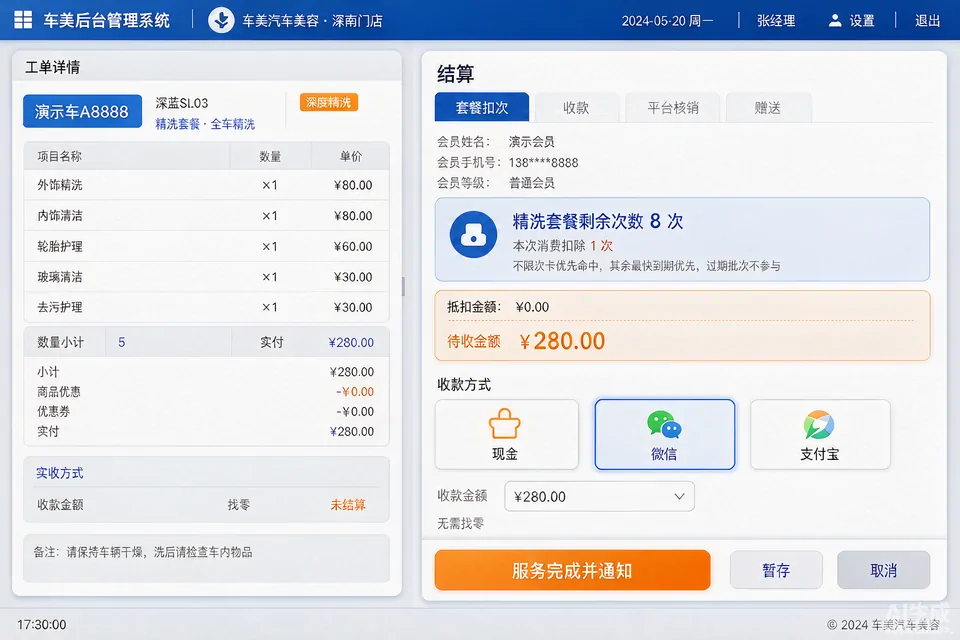Click the 暂存 button
Viewport: 960px width, 640px height.
click(776, 570)
